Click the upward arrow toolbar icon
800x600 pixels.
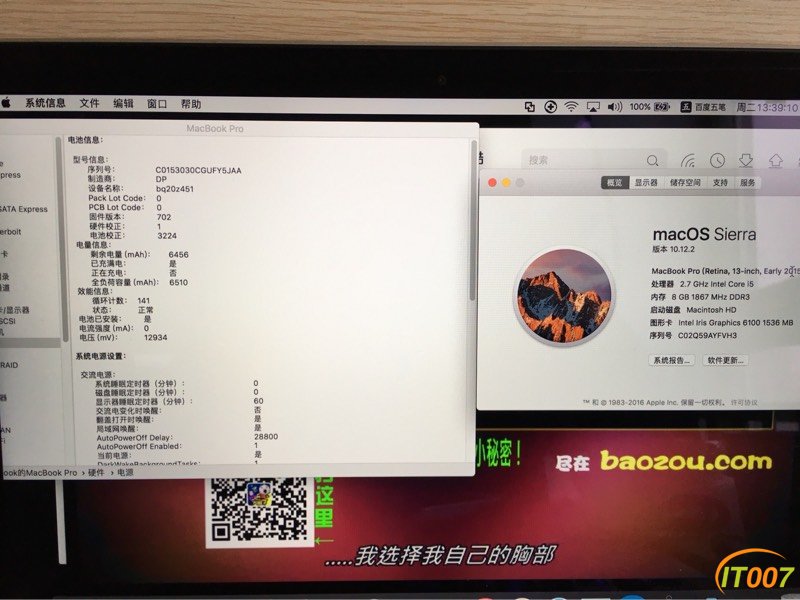coord(776,161)
